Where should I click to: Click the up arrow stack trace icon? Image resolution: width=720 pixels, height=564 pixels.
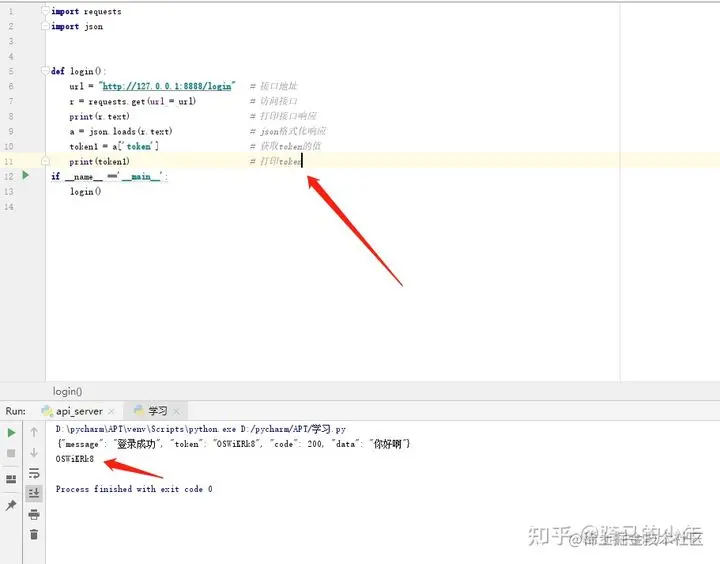pyautogui.click(x=34, y=432)
